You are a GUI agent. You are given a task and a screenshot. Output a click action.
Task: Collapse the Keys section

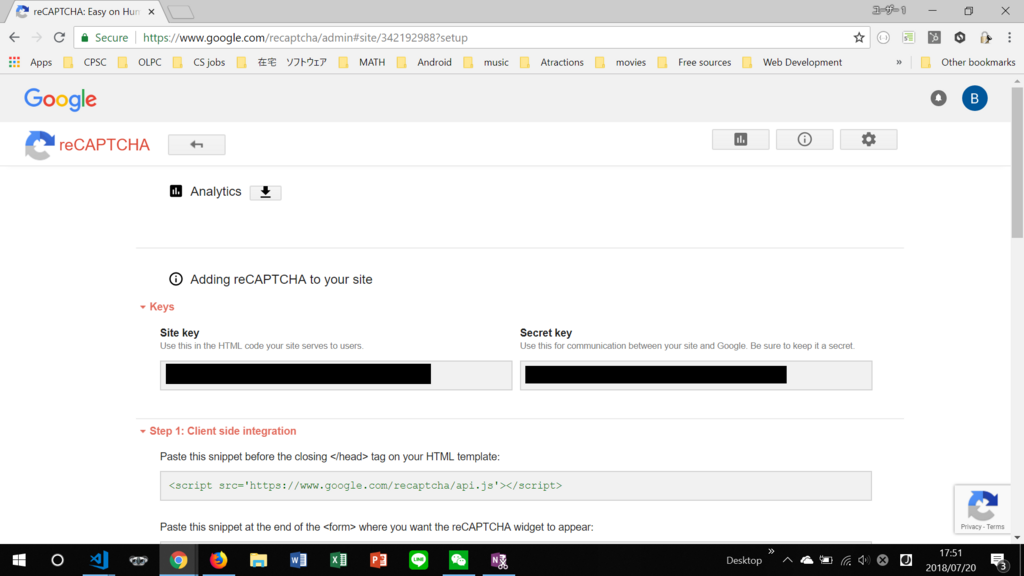(x=157, y=306)
